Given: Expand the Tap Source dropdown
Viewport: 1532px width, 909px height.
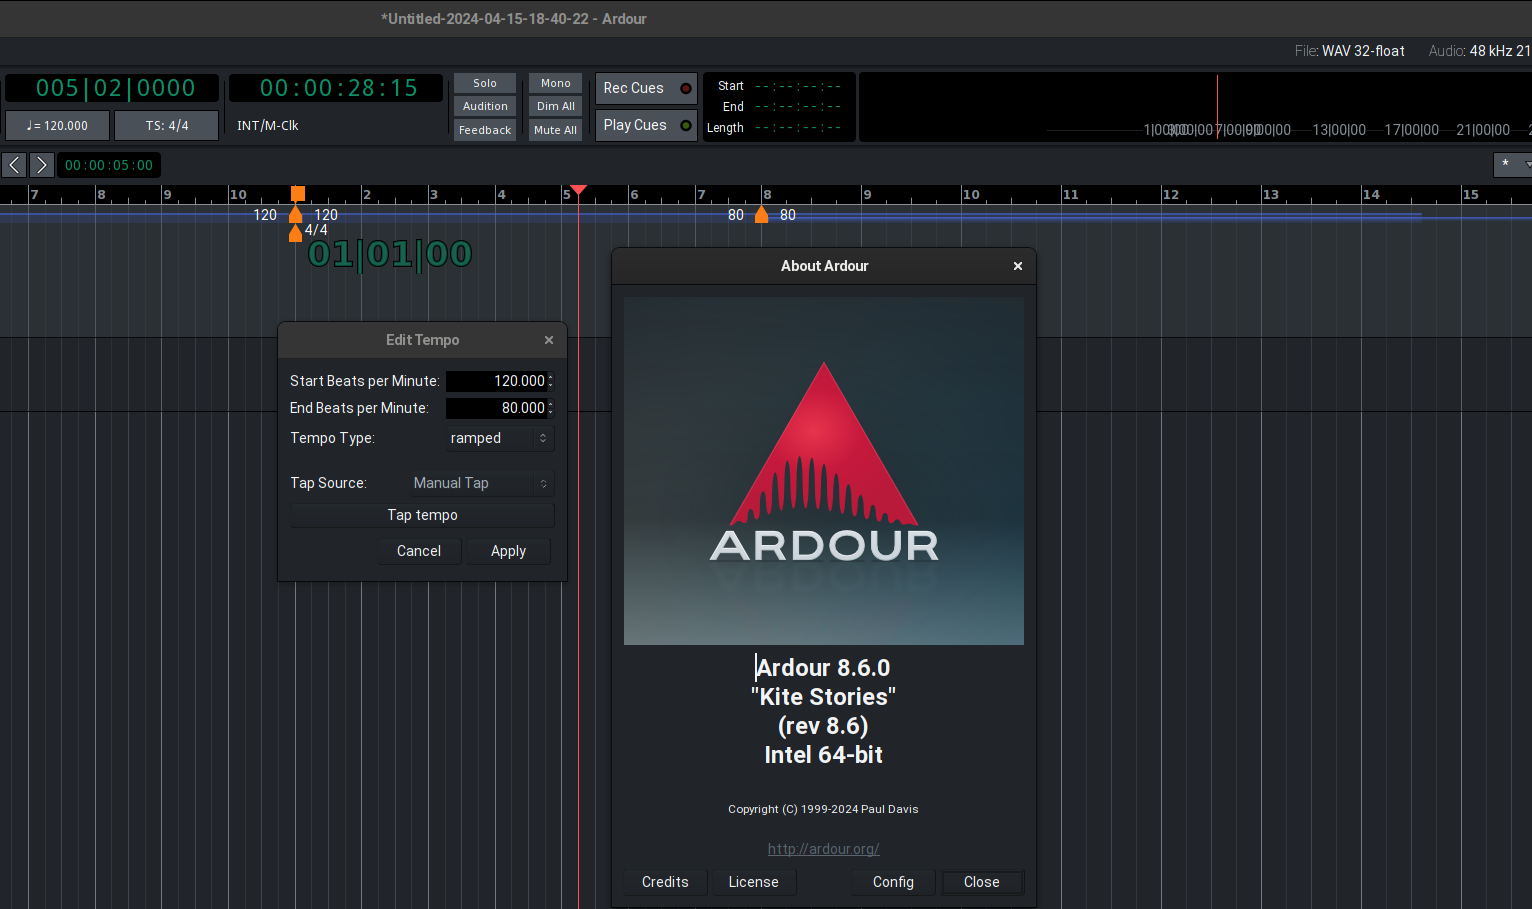Looking at the screenshot, I should point(481,483).
